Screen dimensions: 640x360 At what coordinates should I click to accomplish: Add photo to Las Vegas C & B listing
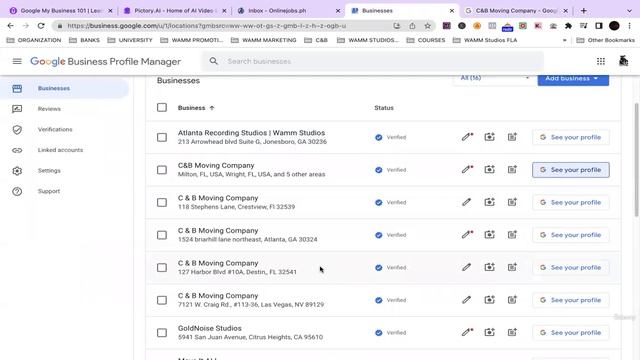[489, 300]
